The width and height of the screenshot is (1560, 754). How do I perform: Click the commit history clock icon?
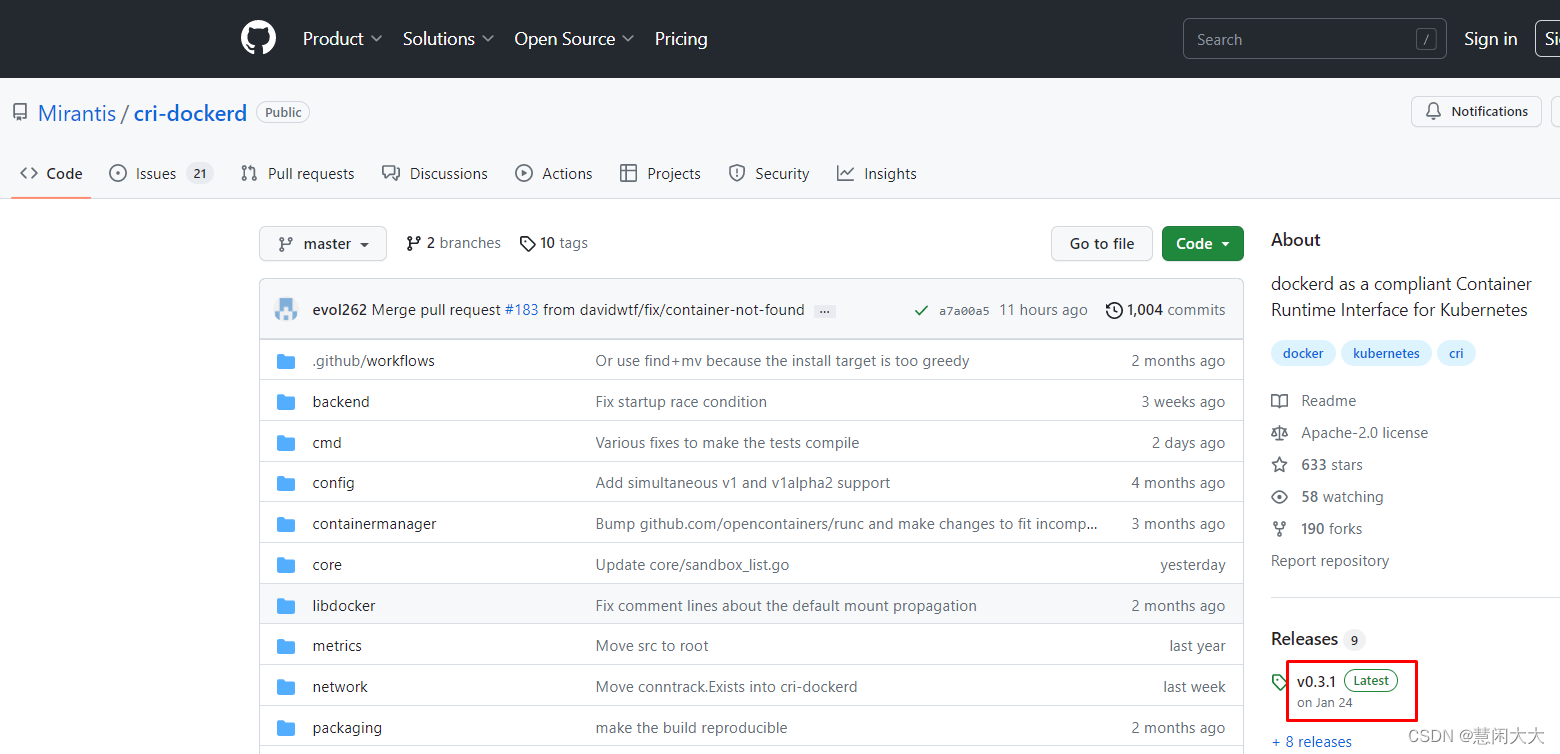point(1114,310)
